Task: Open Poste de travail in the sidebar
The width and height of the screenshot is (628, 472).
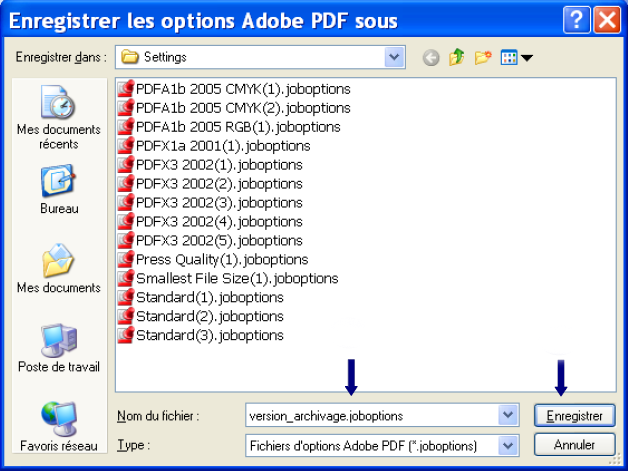Action: point(58,348)
